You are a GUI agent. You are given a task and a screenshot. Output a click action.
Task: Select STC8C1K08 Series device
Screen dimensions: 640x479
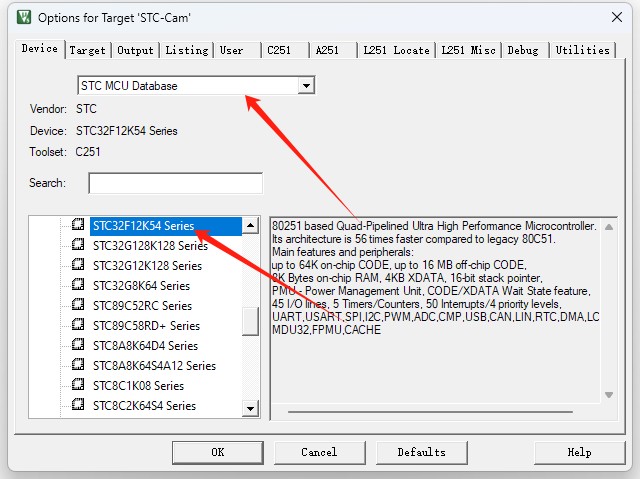click(138, 386)
